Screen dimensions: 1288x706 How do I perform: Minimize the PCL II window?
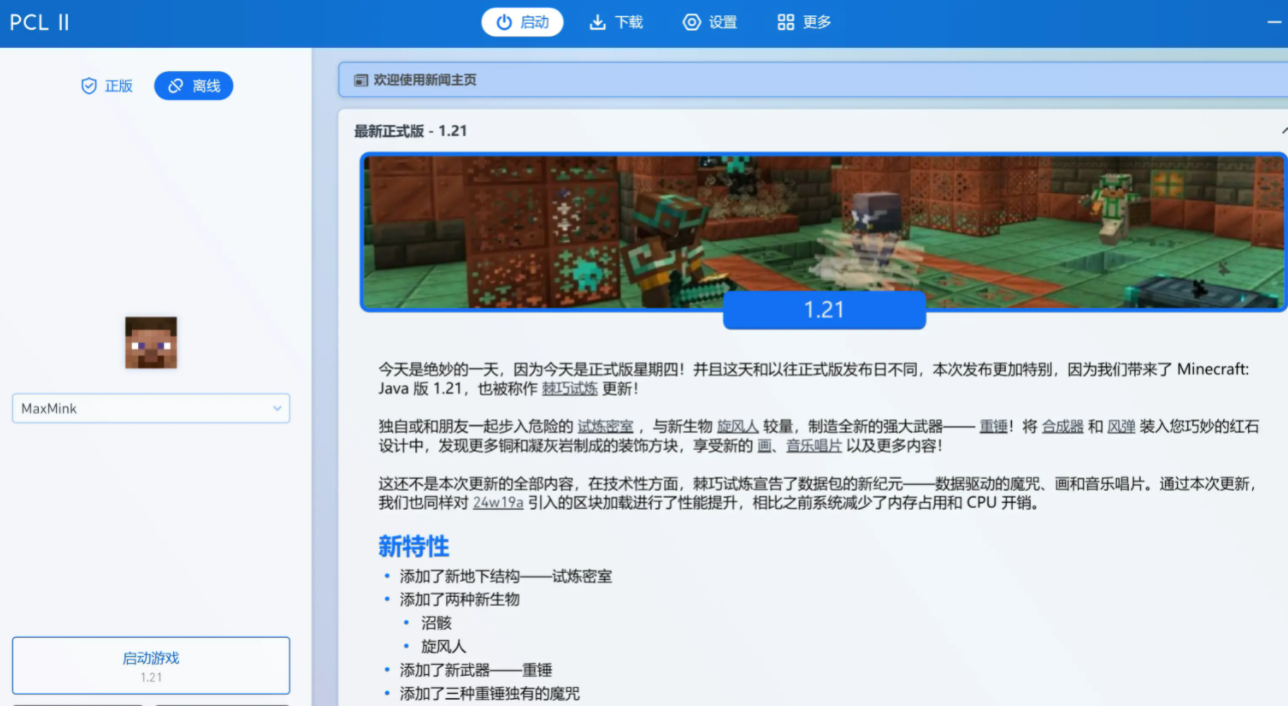pyautogui.click(x=1274, y=22)
